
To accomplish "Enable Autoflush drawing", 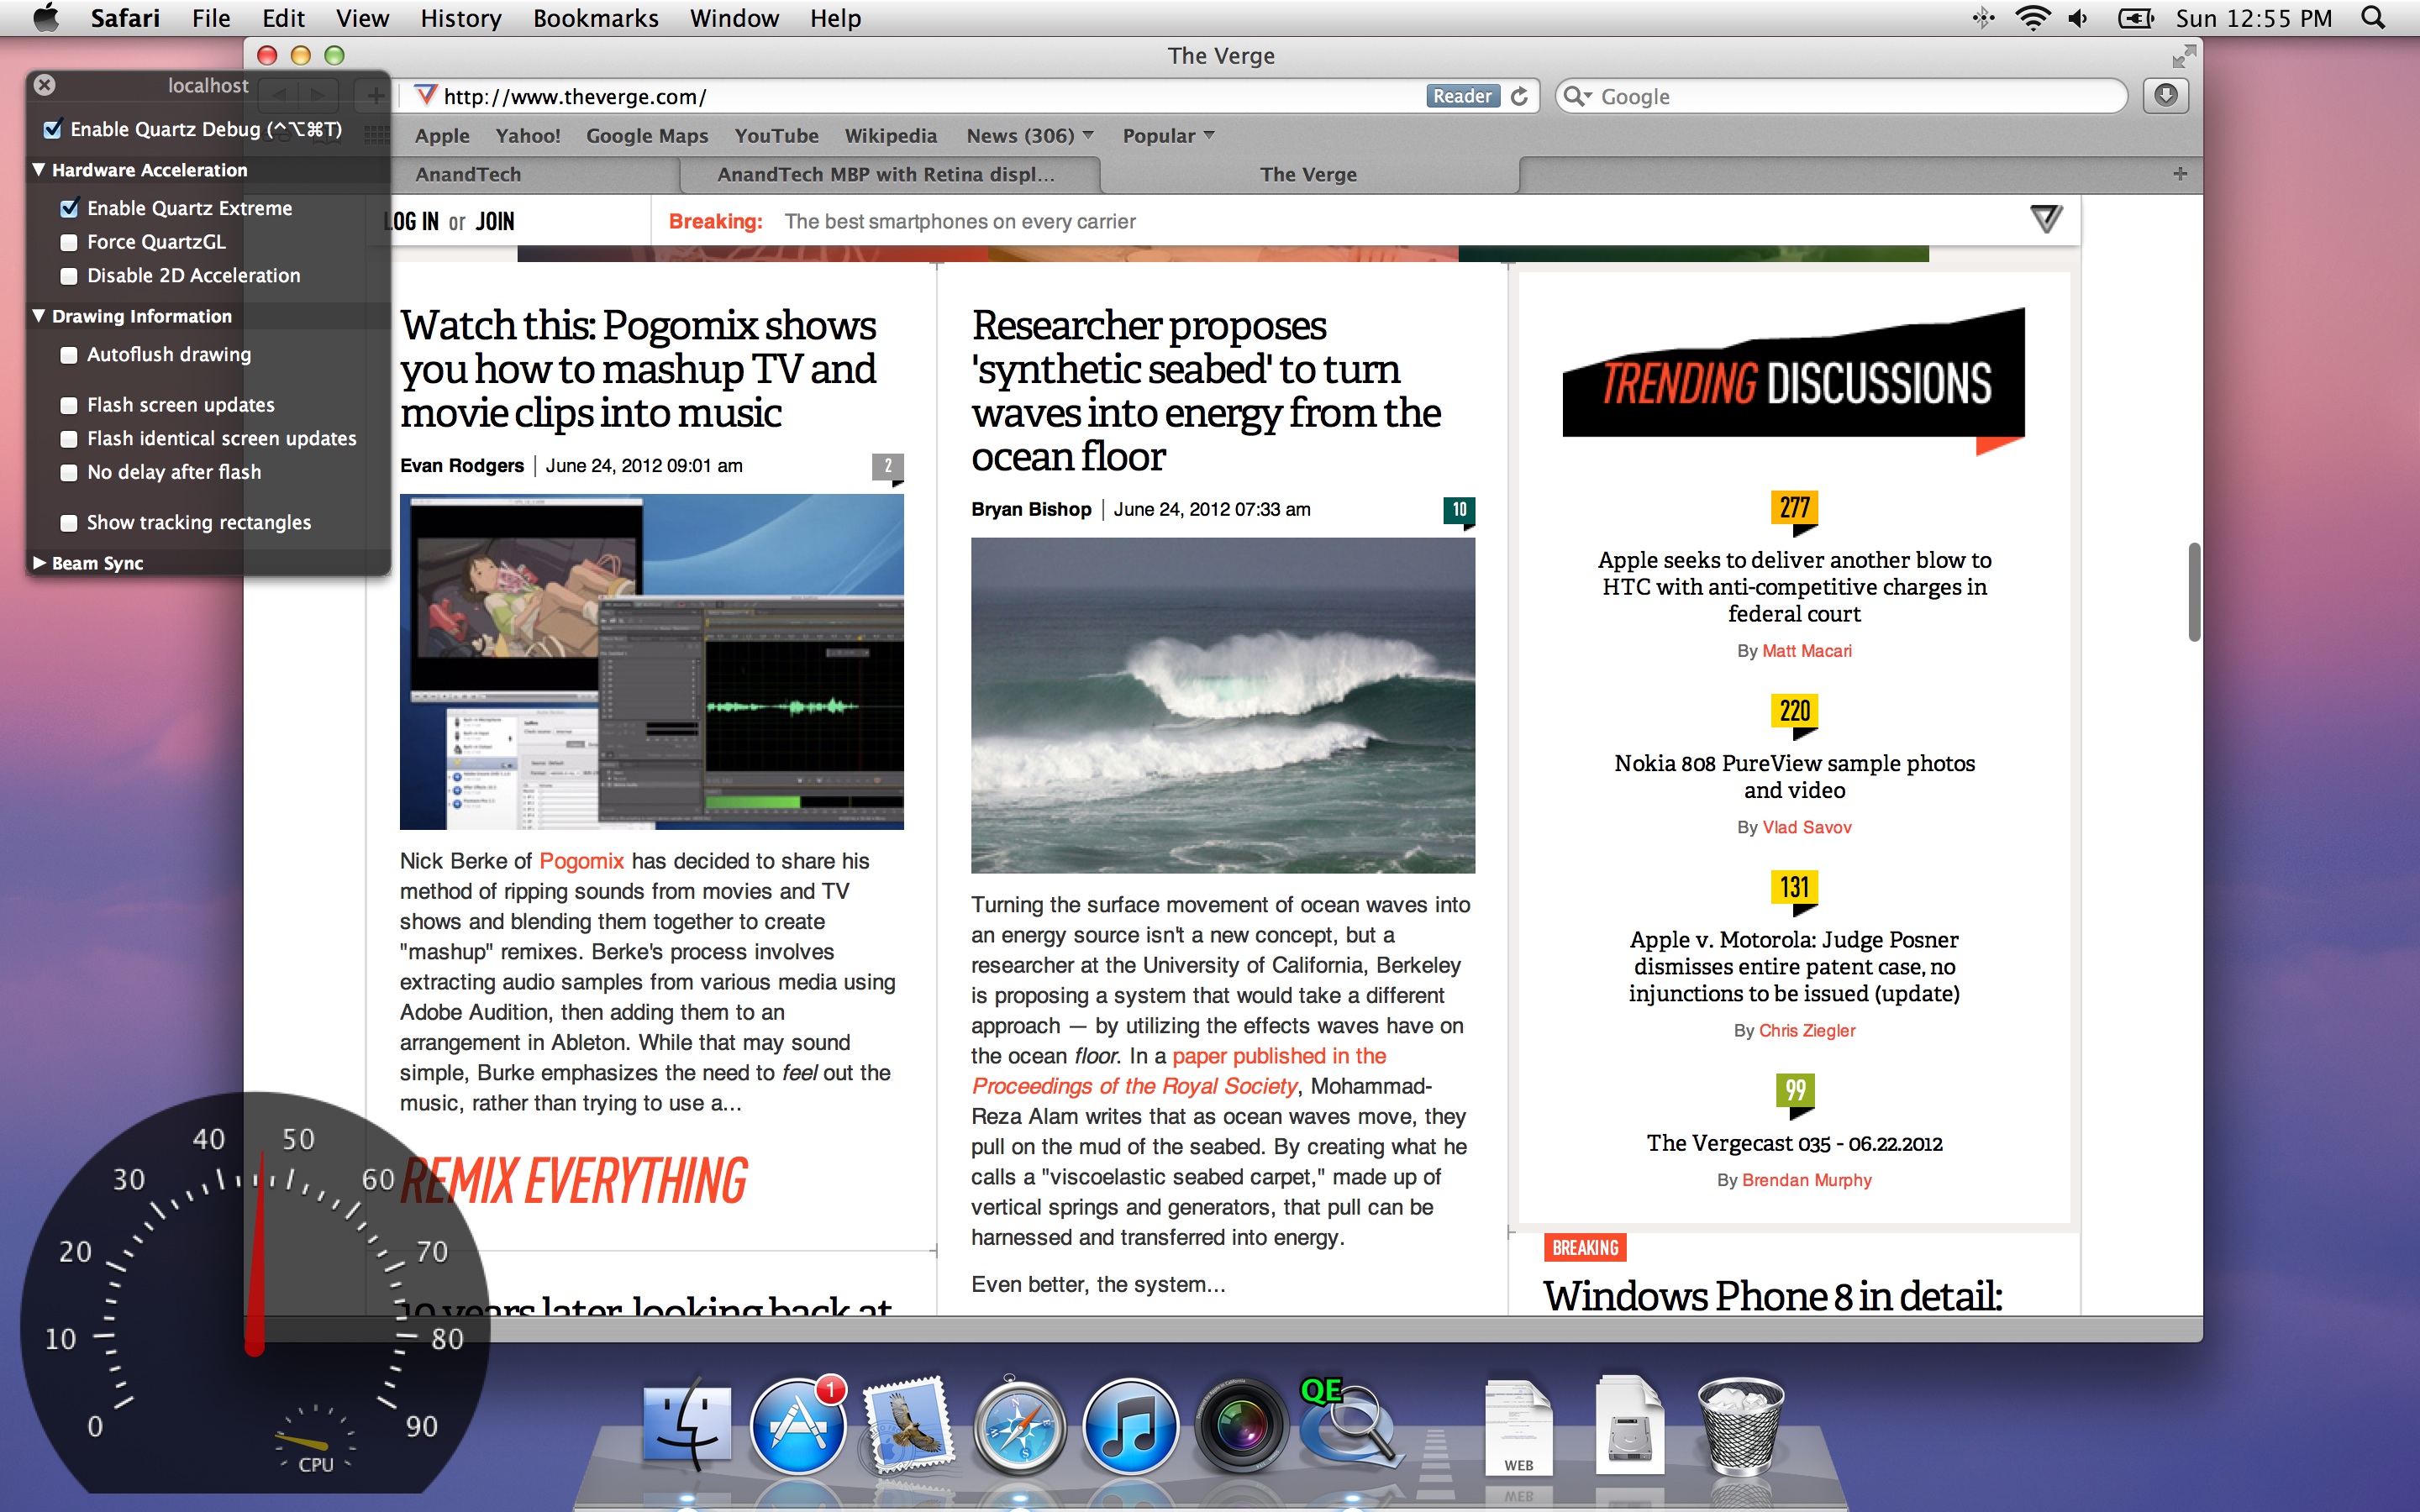I will pyautogui.click(x=69, y=354).
